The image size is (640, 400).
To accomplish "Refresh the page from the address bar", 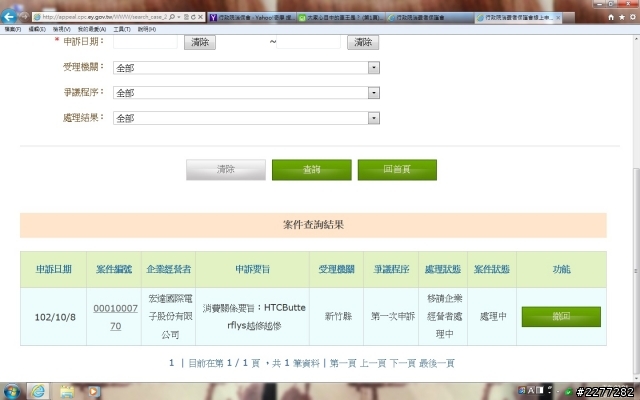I will pyautogui.click(x=193, y=17).
